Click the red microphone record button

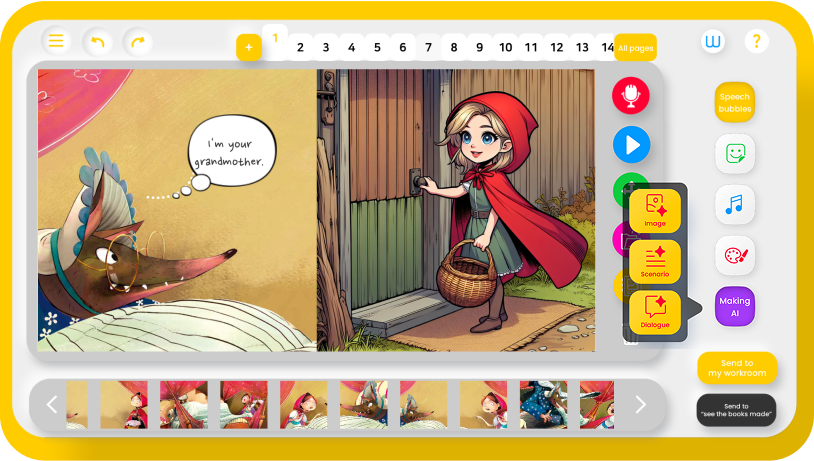(631, 95)
